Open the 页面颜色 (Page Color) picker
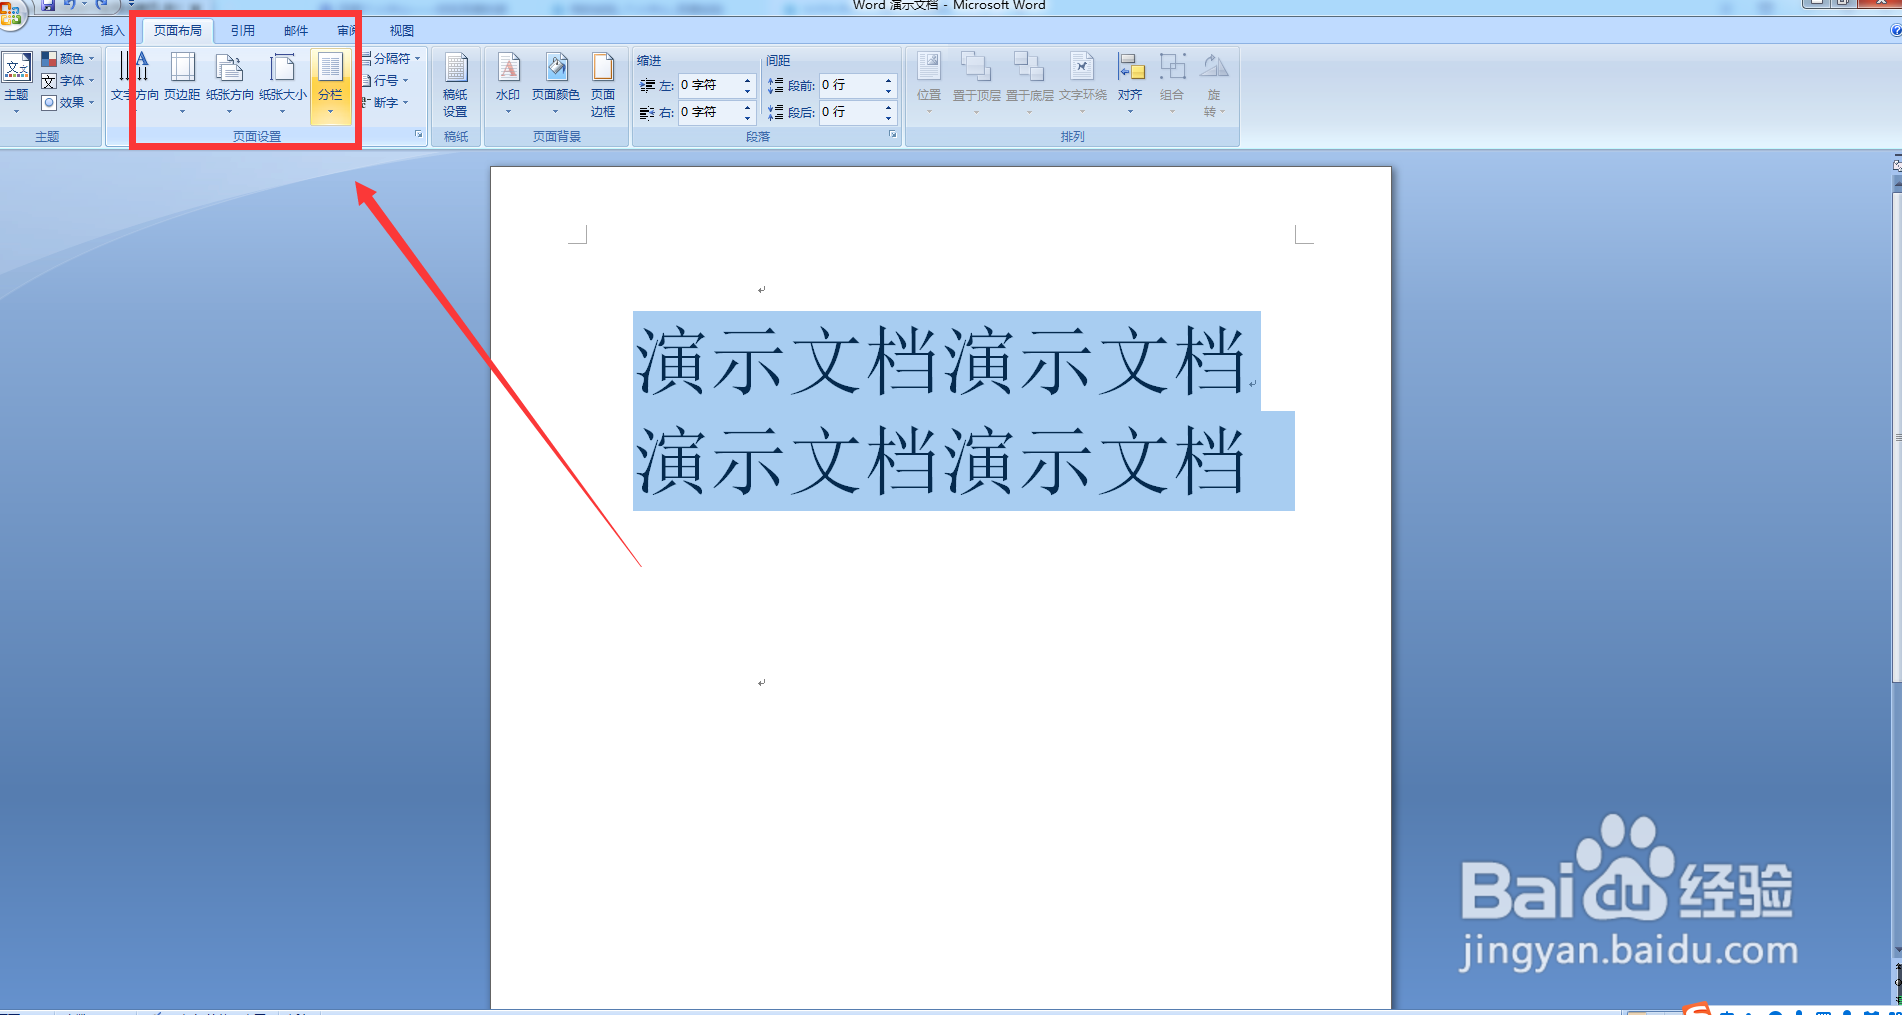The image size is (1902, 1015). pos(556,82)
